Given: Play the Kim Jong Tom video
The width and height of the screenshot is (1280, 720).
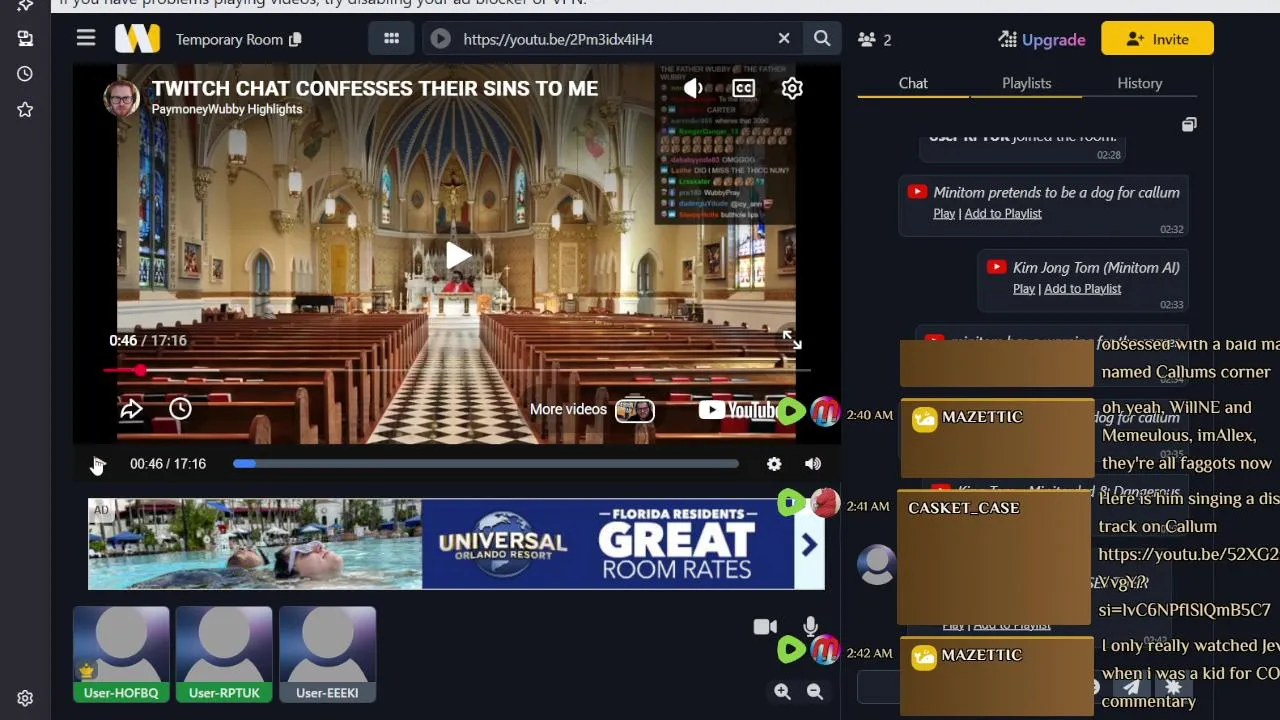Looking at the screenshot, I should point(1024,288).
